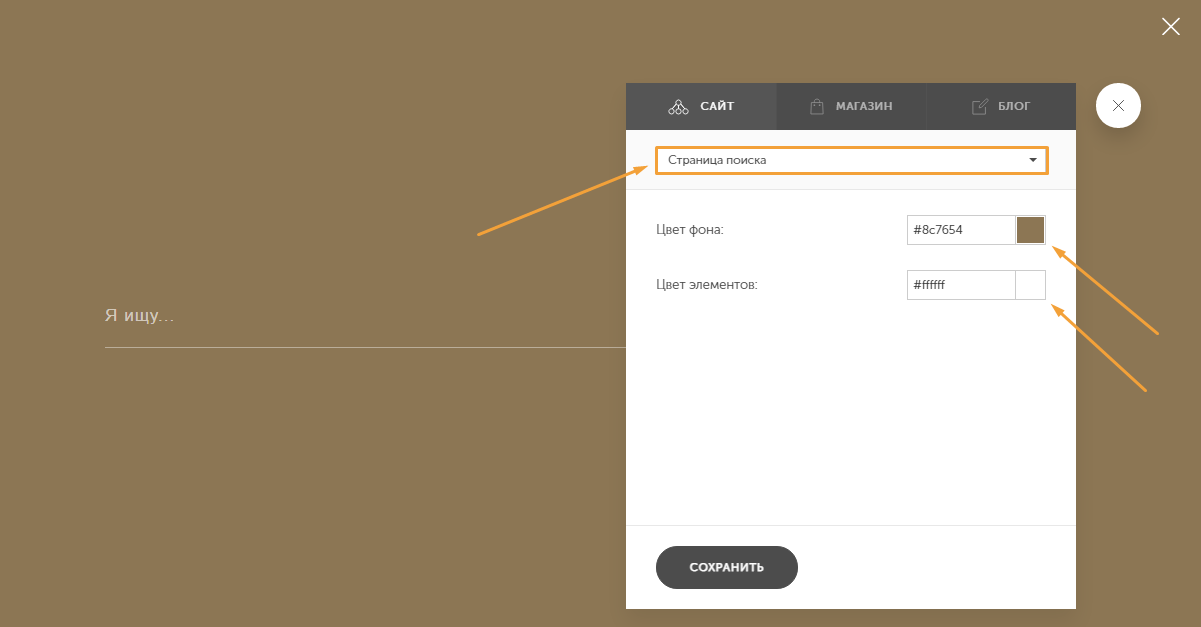This screenshot has width=1201, height=627.
Task: Click the elements color hex field #ffffff
Action: click(x=961, y=285)
